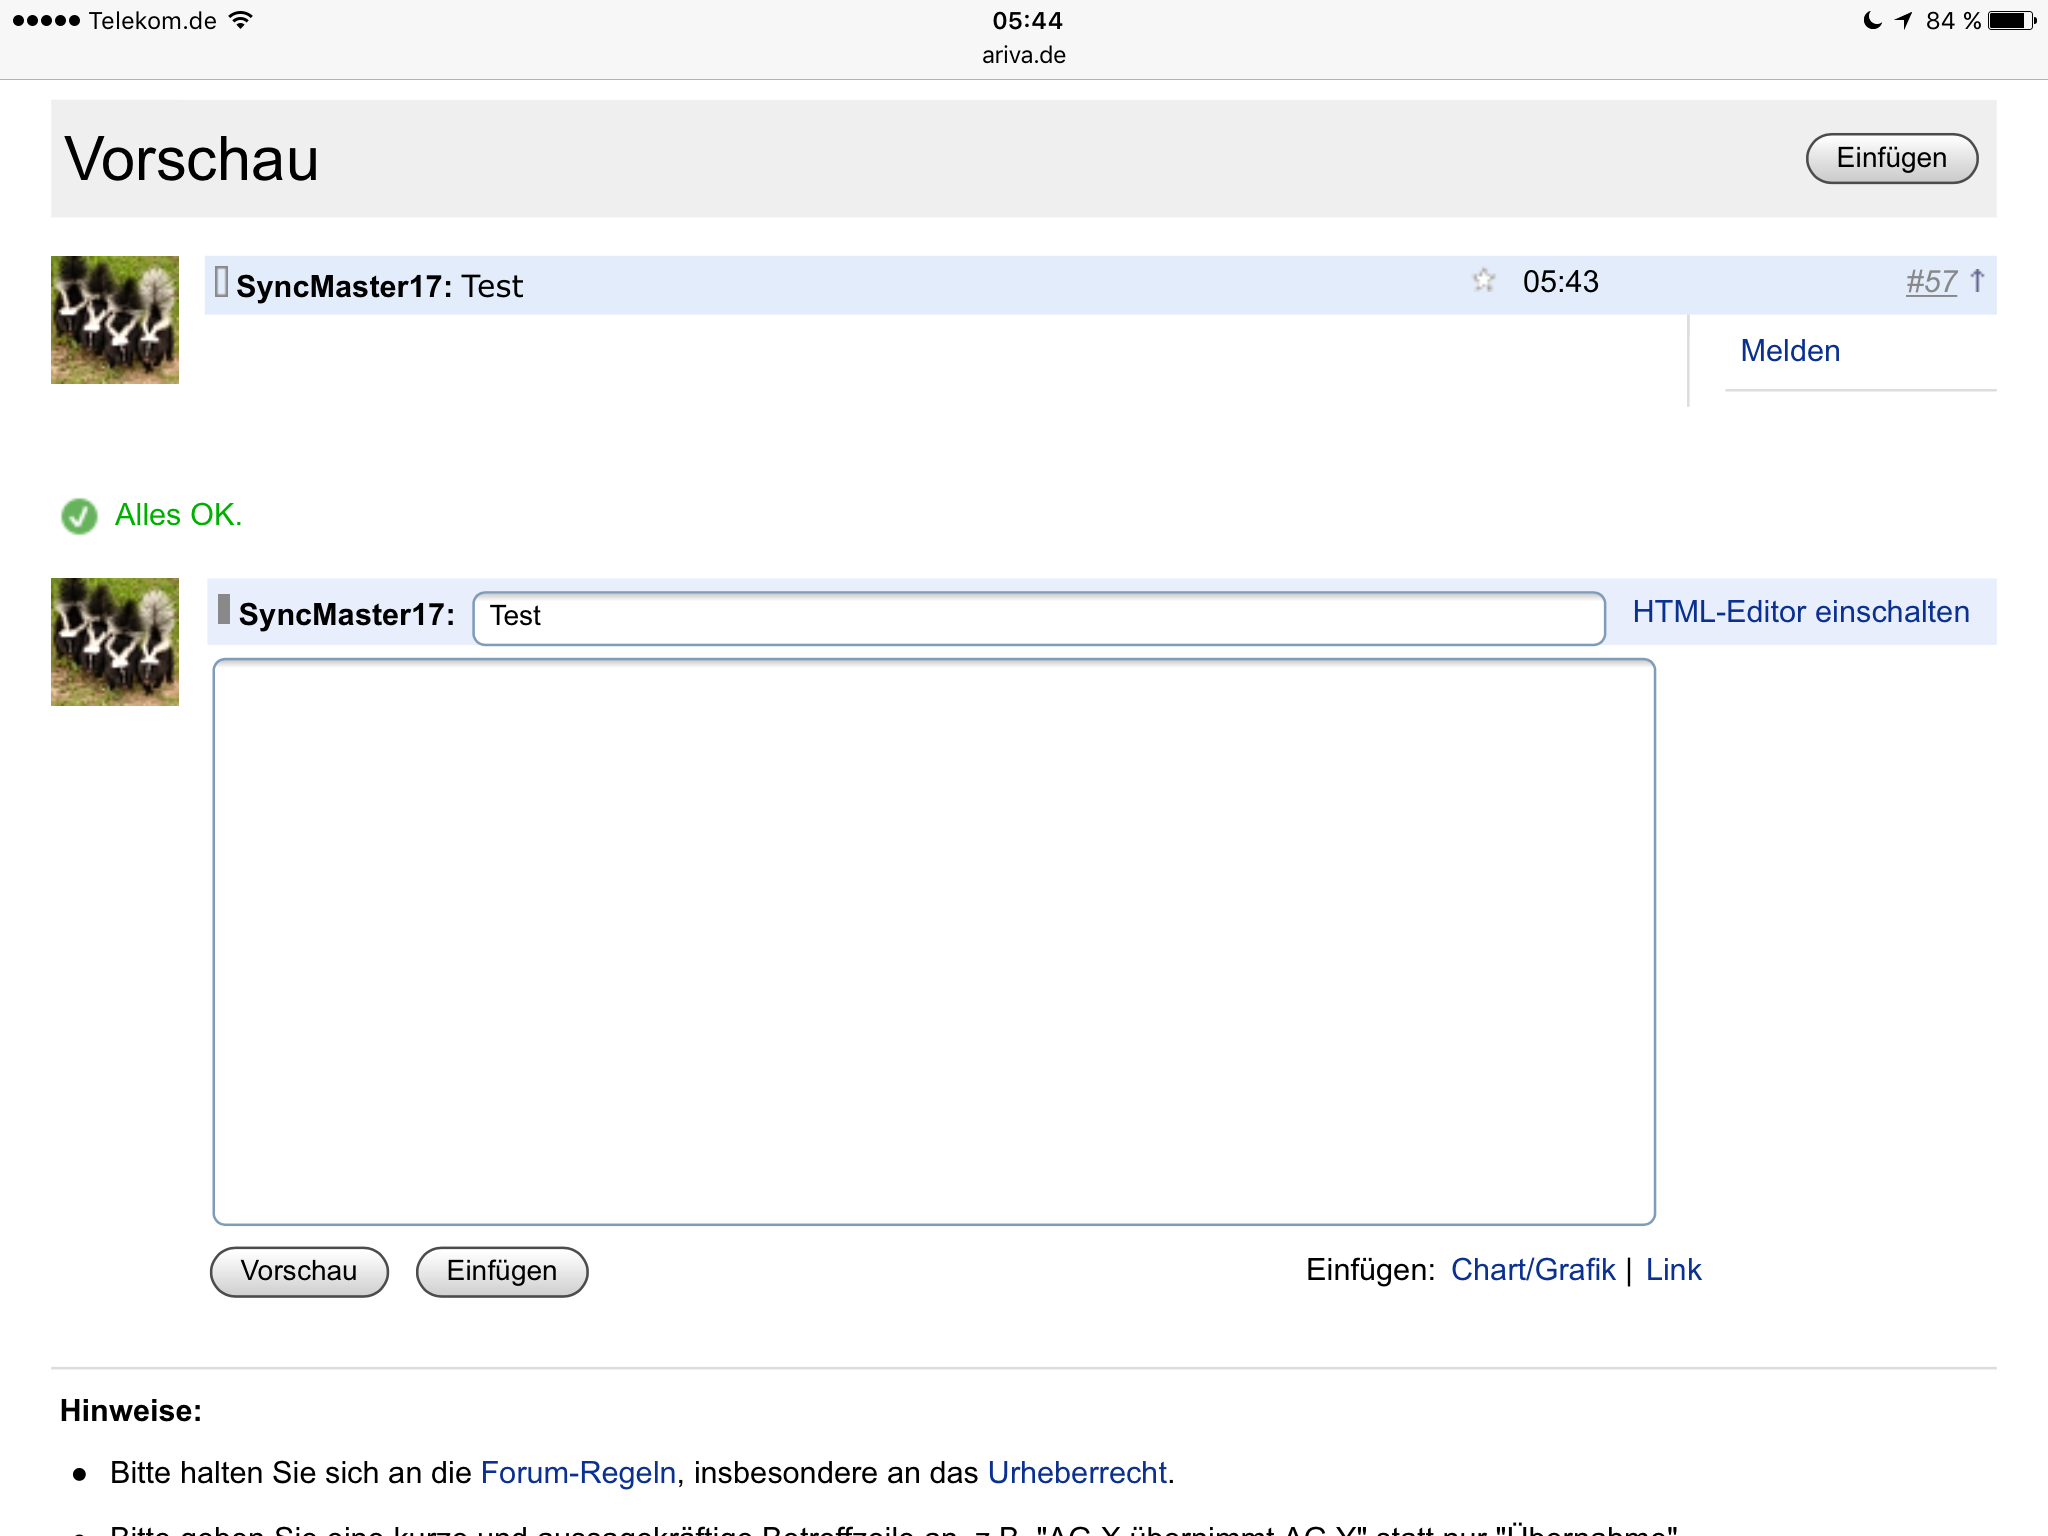Enable the HTML editor via HTML-Editor einschalten
Screen dimensions: 2048x1536
(x=1800, y=612)
